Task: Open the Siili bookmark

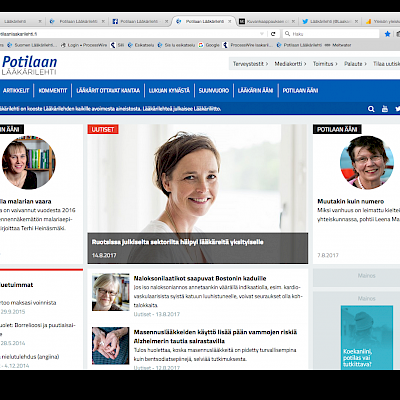Action: [118, 45]
